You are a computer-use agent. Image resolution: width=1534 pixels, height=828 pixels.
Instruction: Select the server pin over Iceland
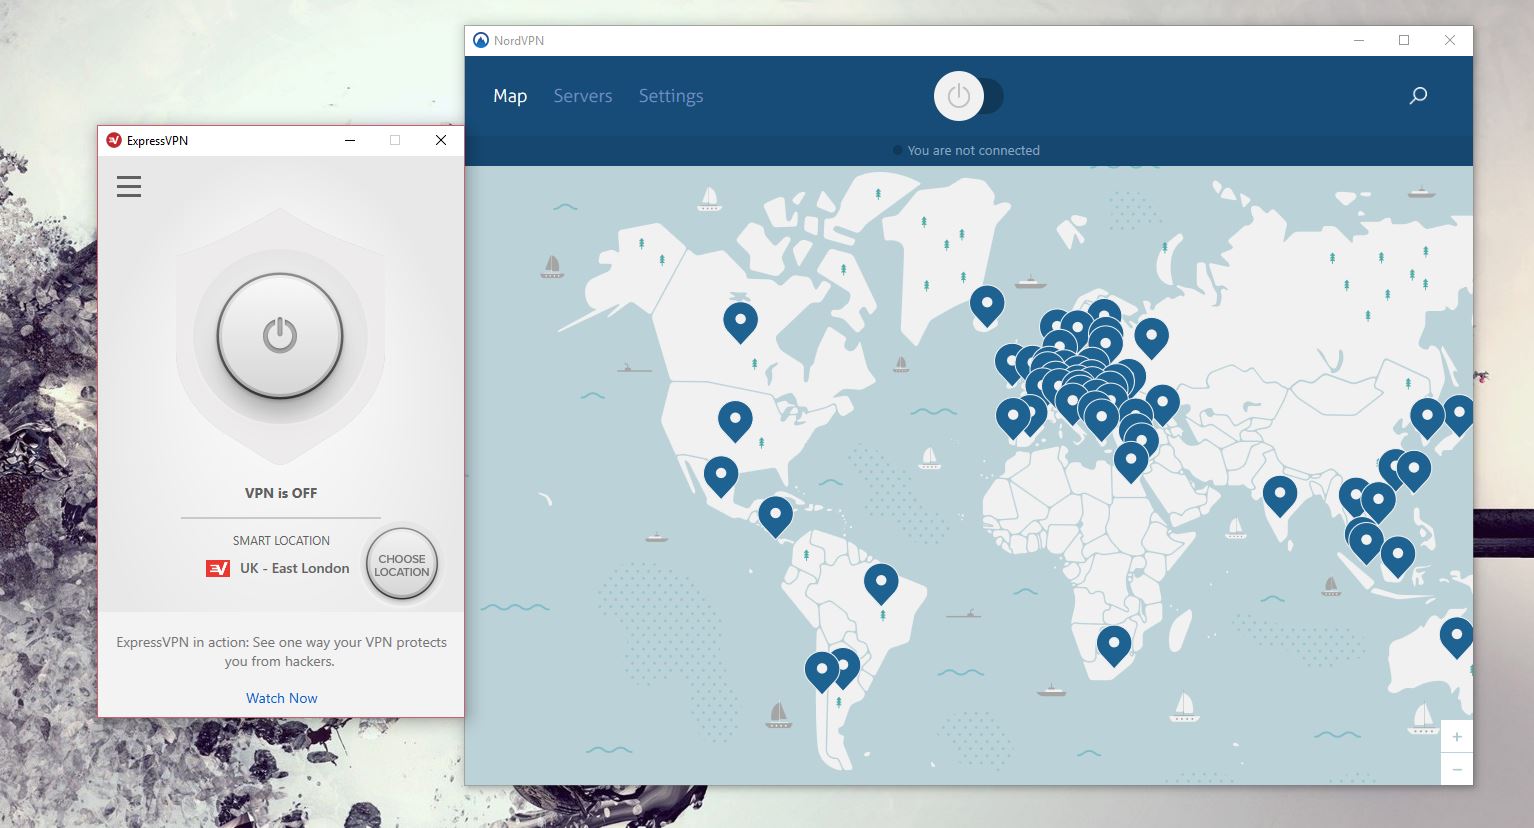point(987,304)
